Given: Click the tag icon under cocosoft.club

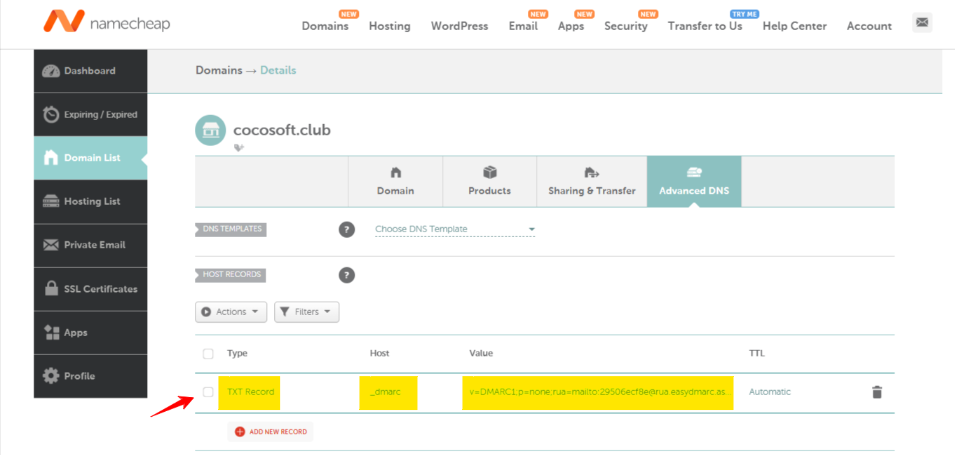Looking at the screenshot, I should click(239, 147).
